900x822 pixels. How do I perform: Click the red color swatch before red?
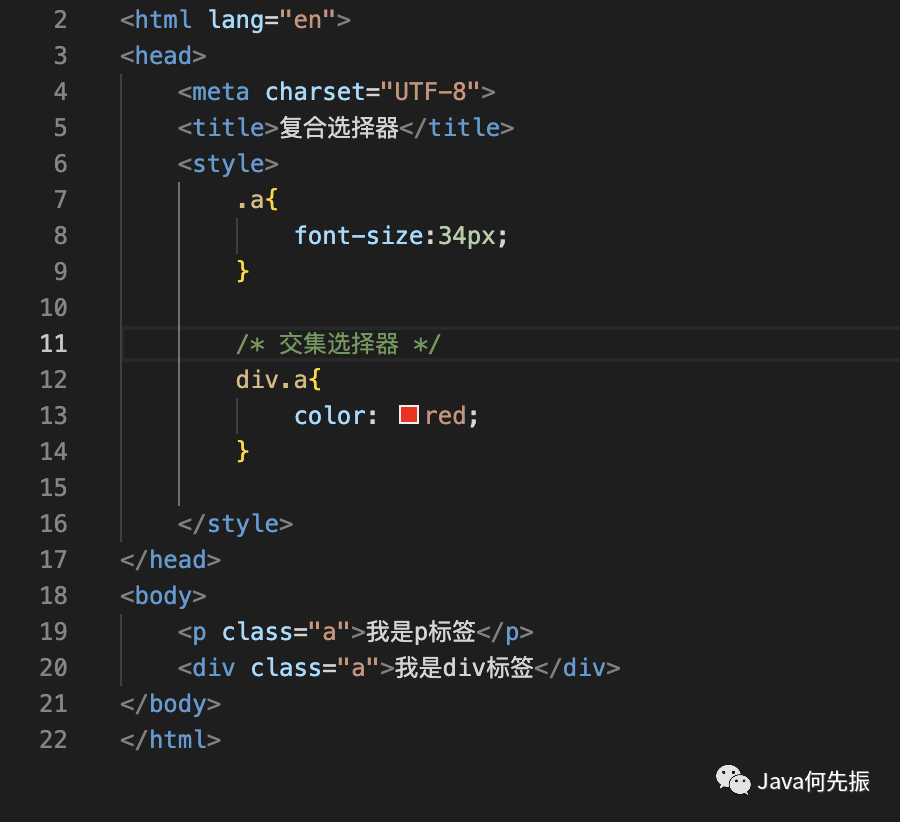coord(409,415)
